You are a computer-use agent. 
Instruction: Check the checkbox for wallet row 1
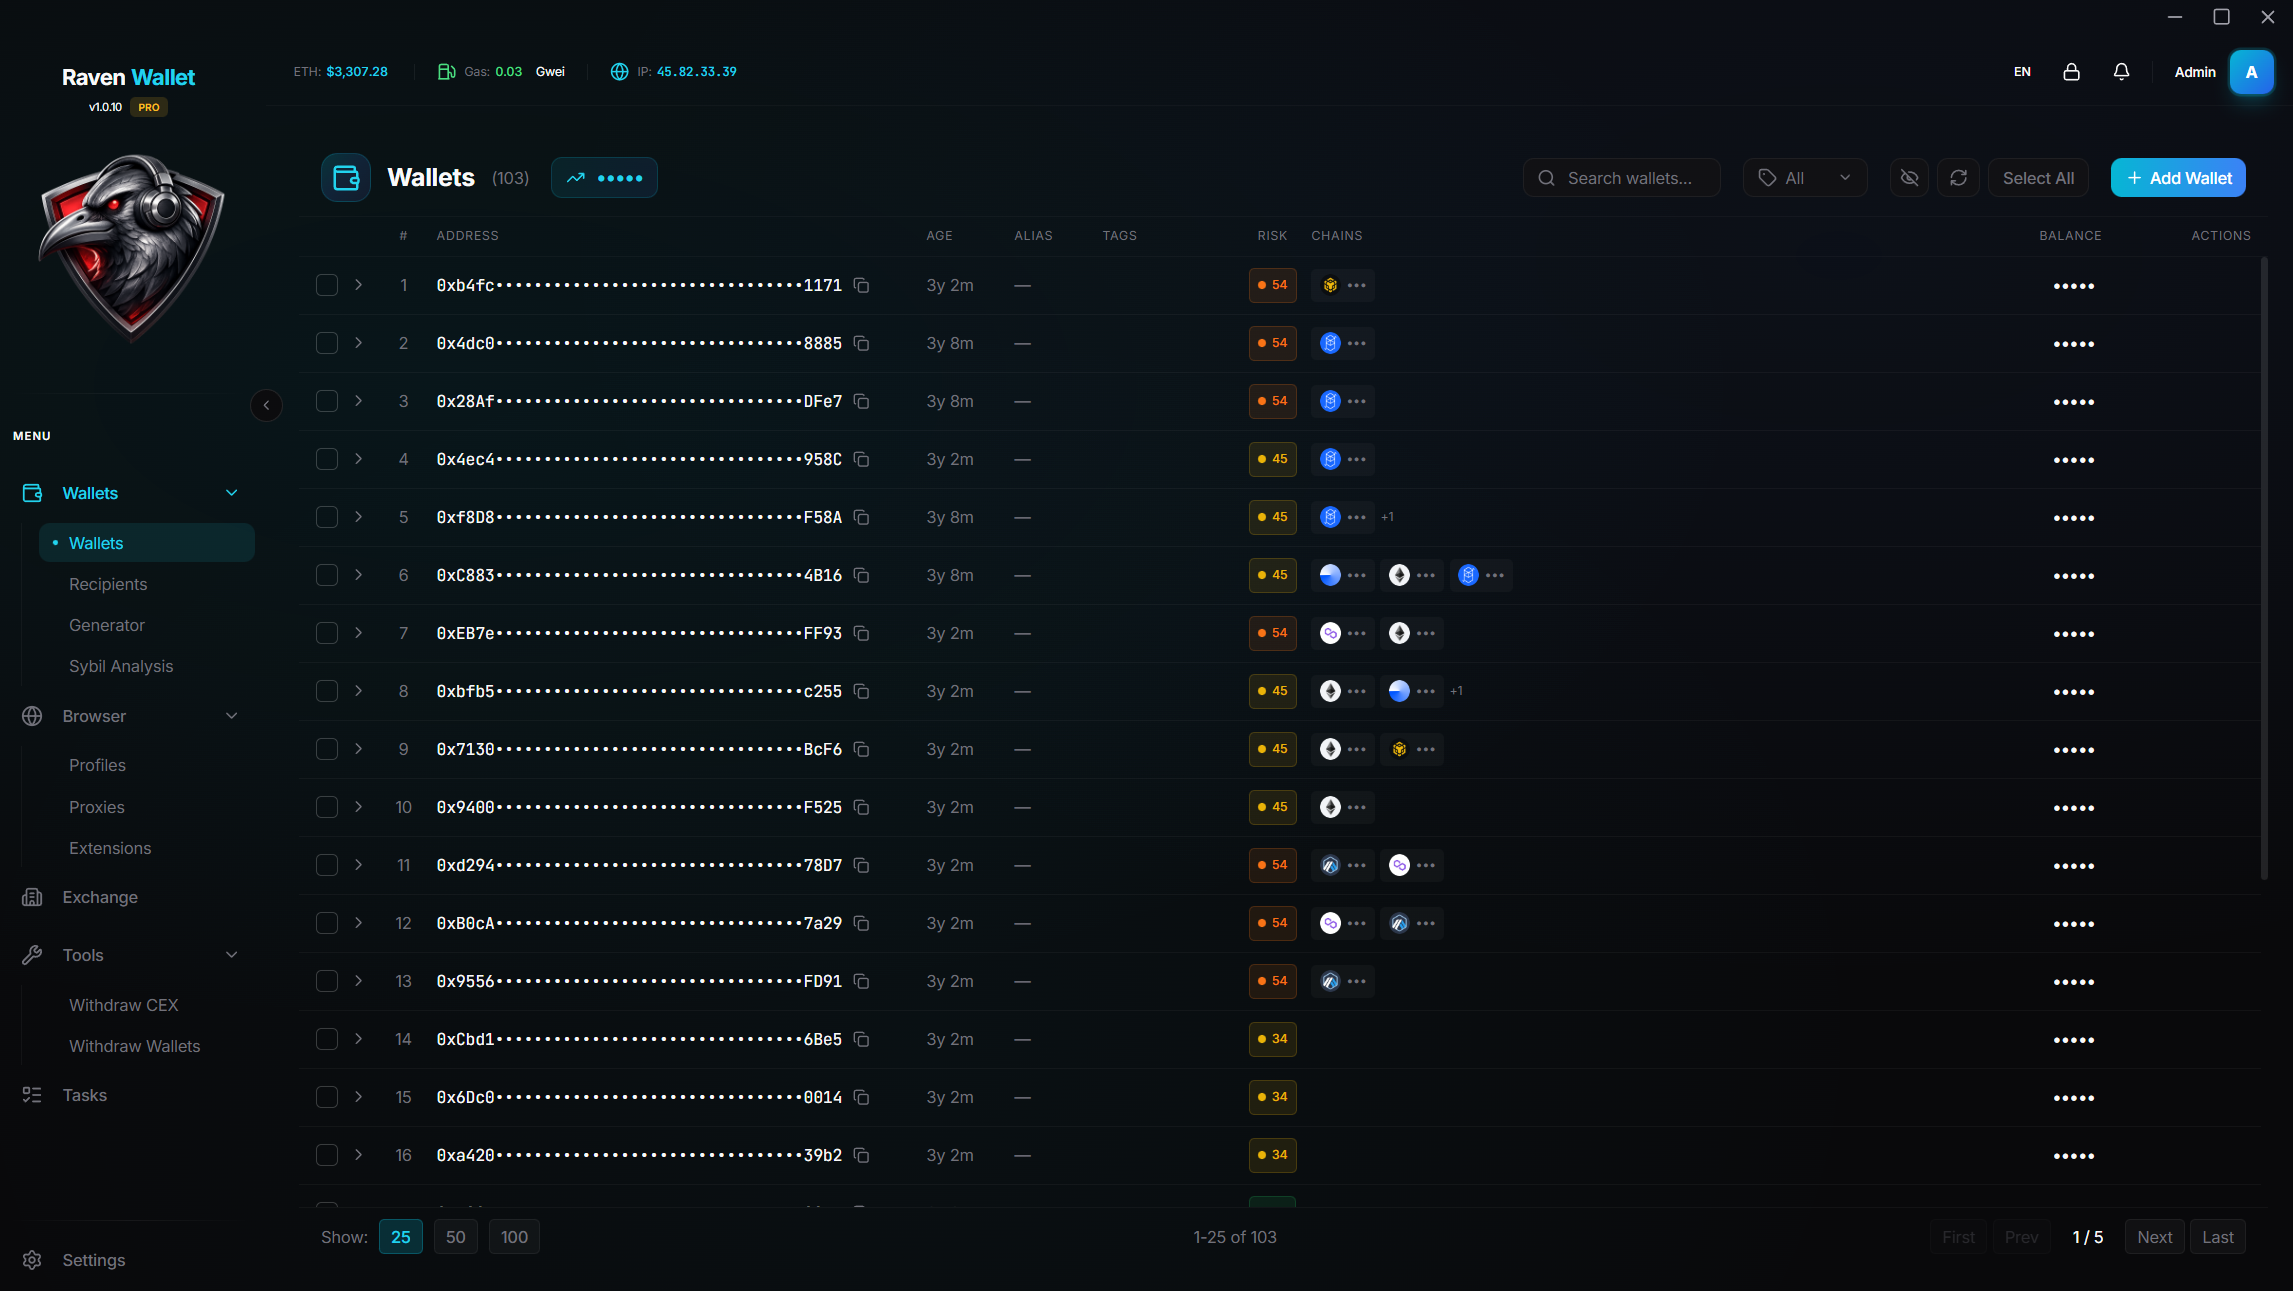pyautogui.click(x=326, y=285)
